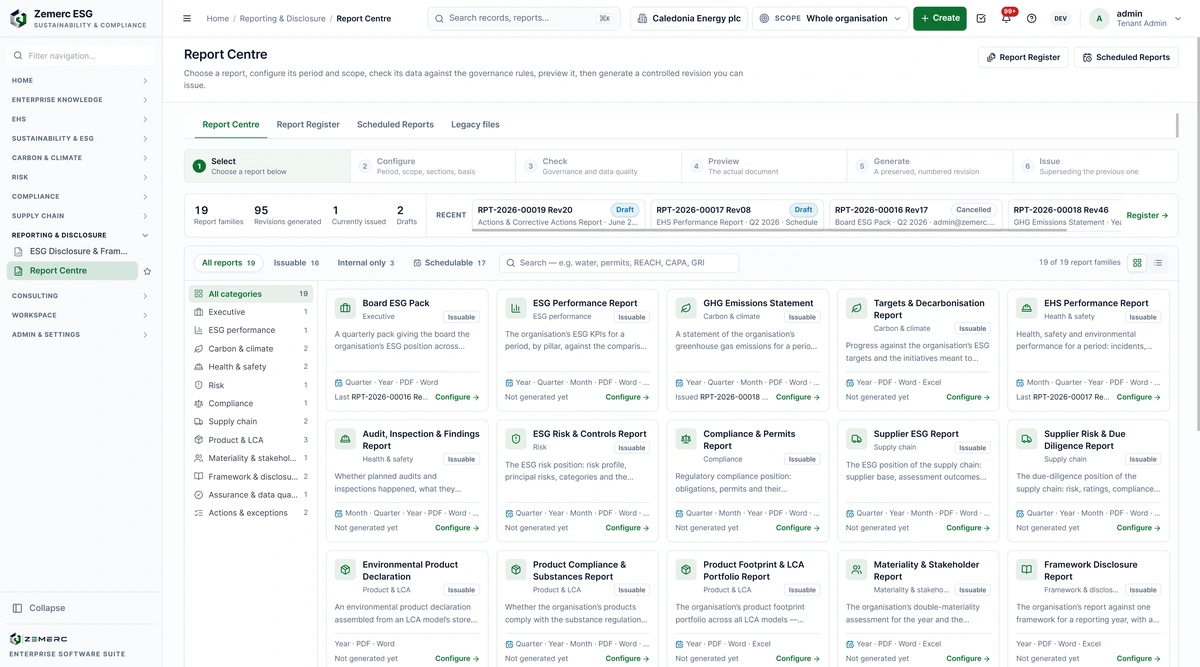Click the Targets & Decarbonisation card icon
This screenshot has width=1200, height=667.
coord(857,308)
